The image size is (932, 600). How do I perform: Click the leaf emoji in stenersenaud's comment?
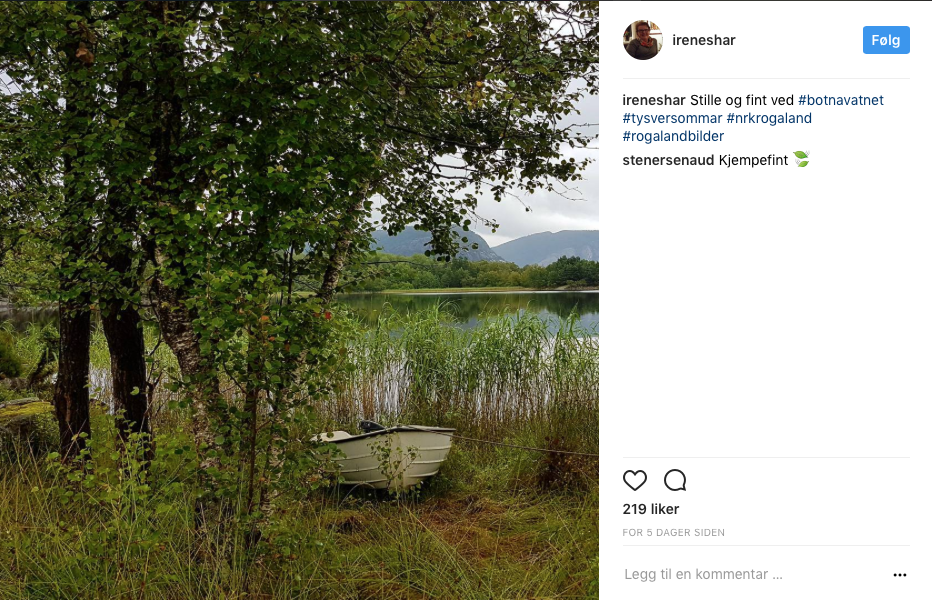[x=801, y=159]
